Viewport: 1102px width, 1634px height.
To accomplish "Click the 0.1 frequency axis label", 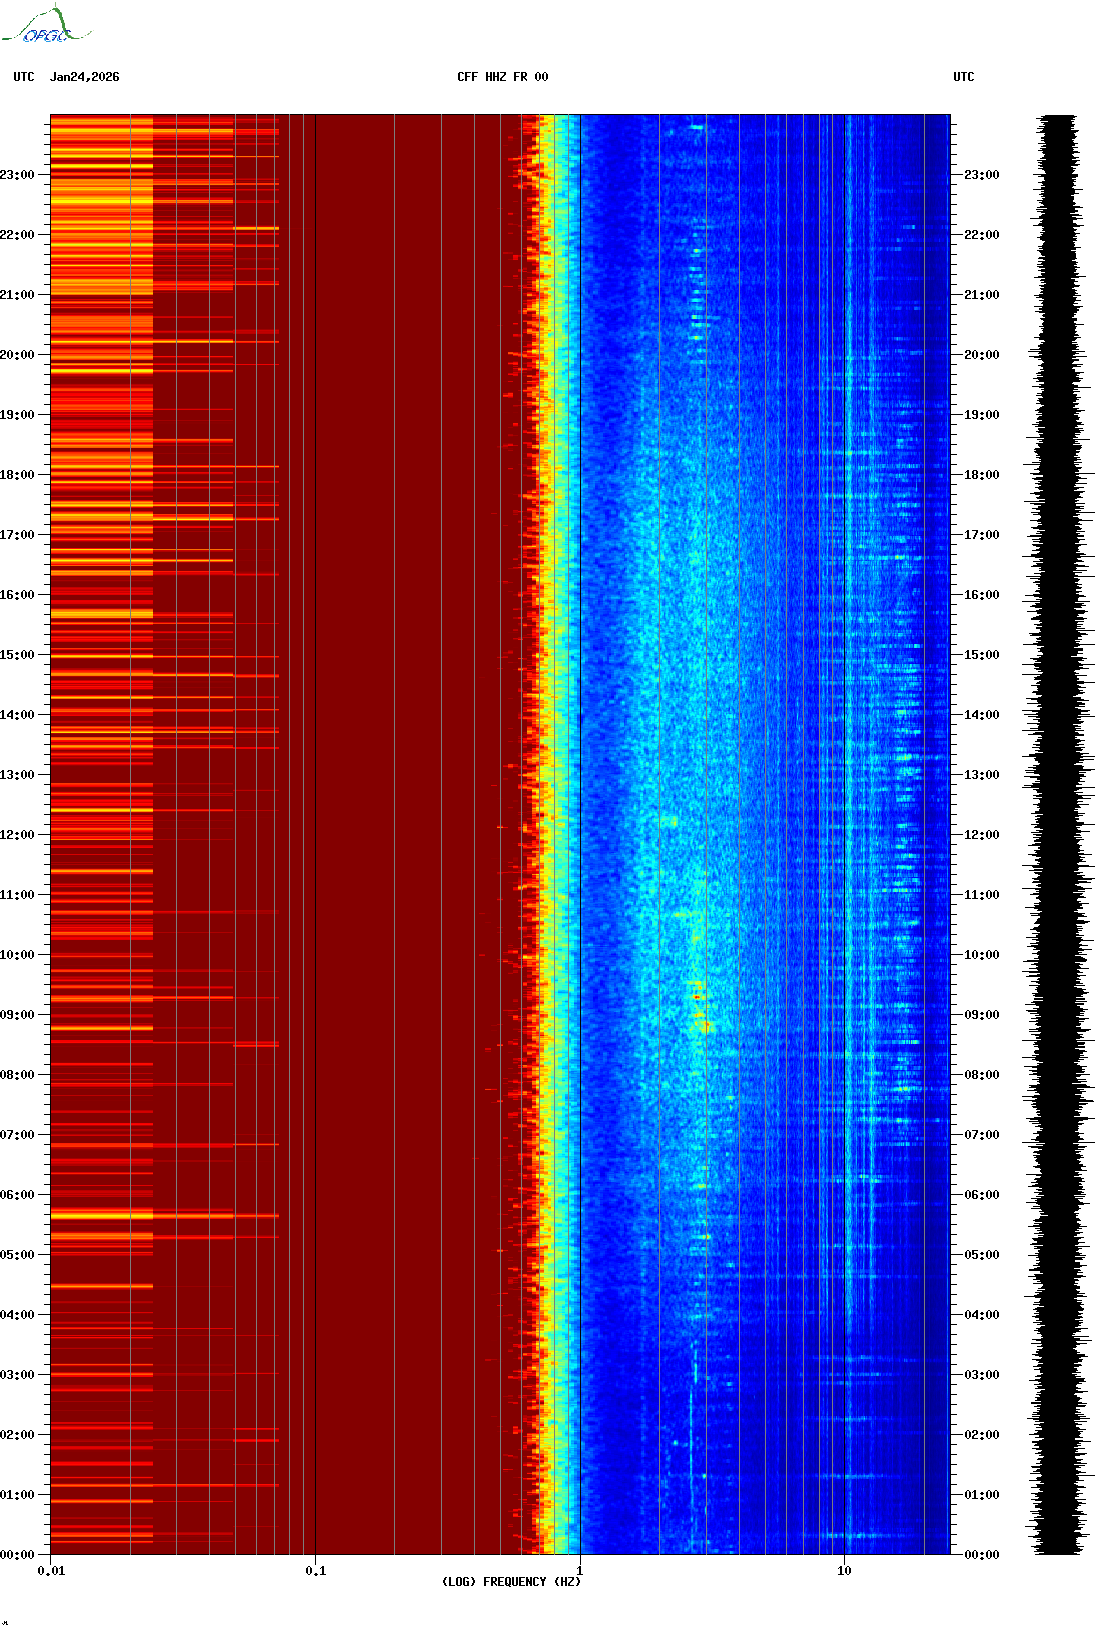I will [316, 1571].
